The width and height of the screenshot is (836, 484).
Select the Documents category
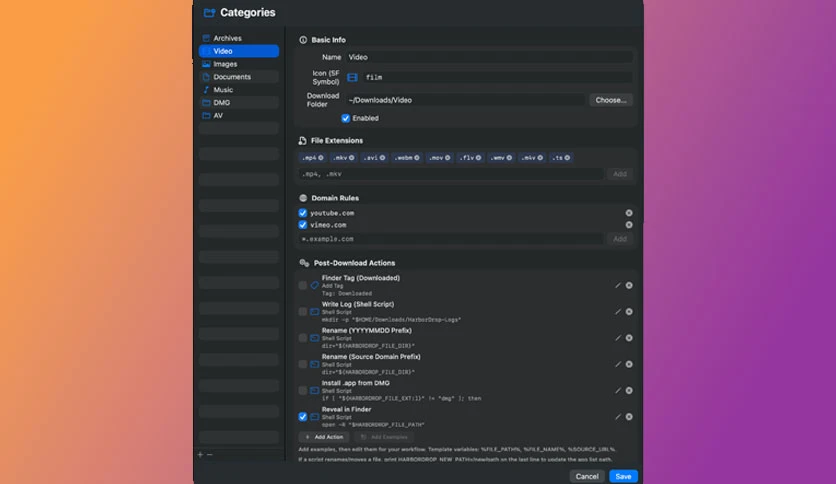pyautogui.click(x=239, y=77)
